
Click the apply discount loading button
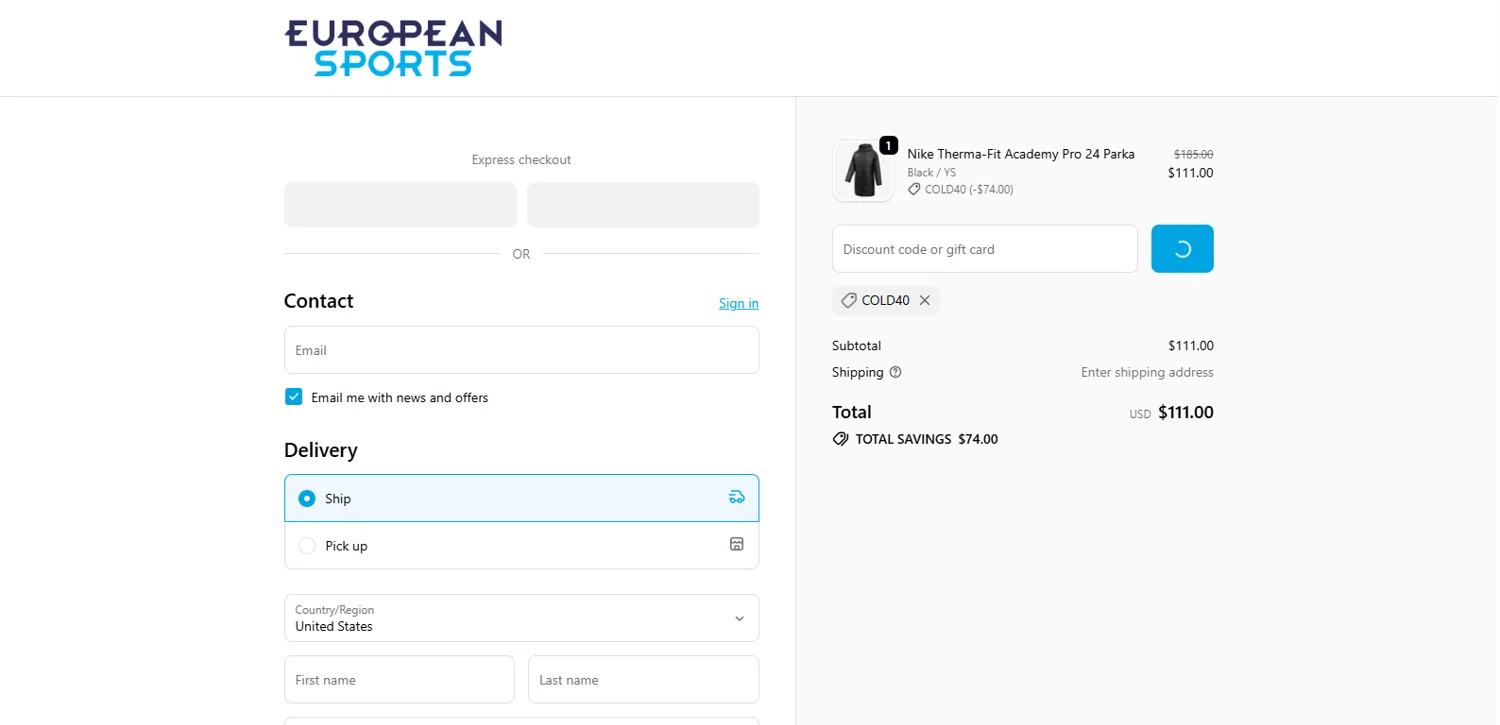[x=1182, y=249]
